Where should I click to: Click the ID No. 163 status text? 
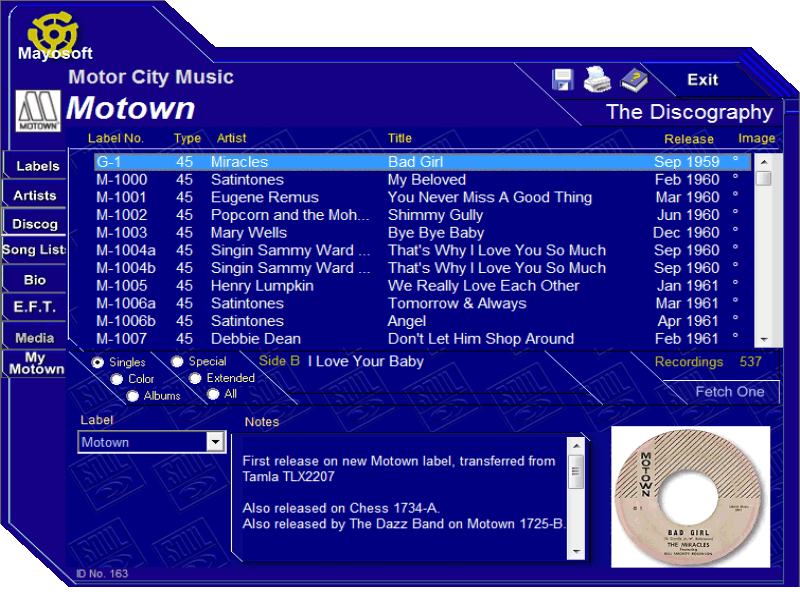[x=102, y=573]
